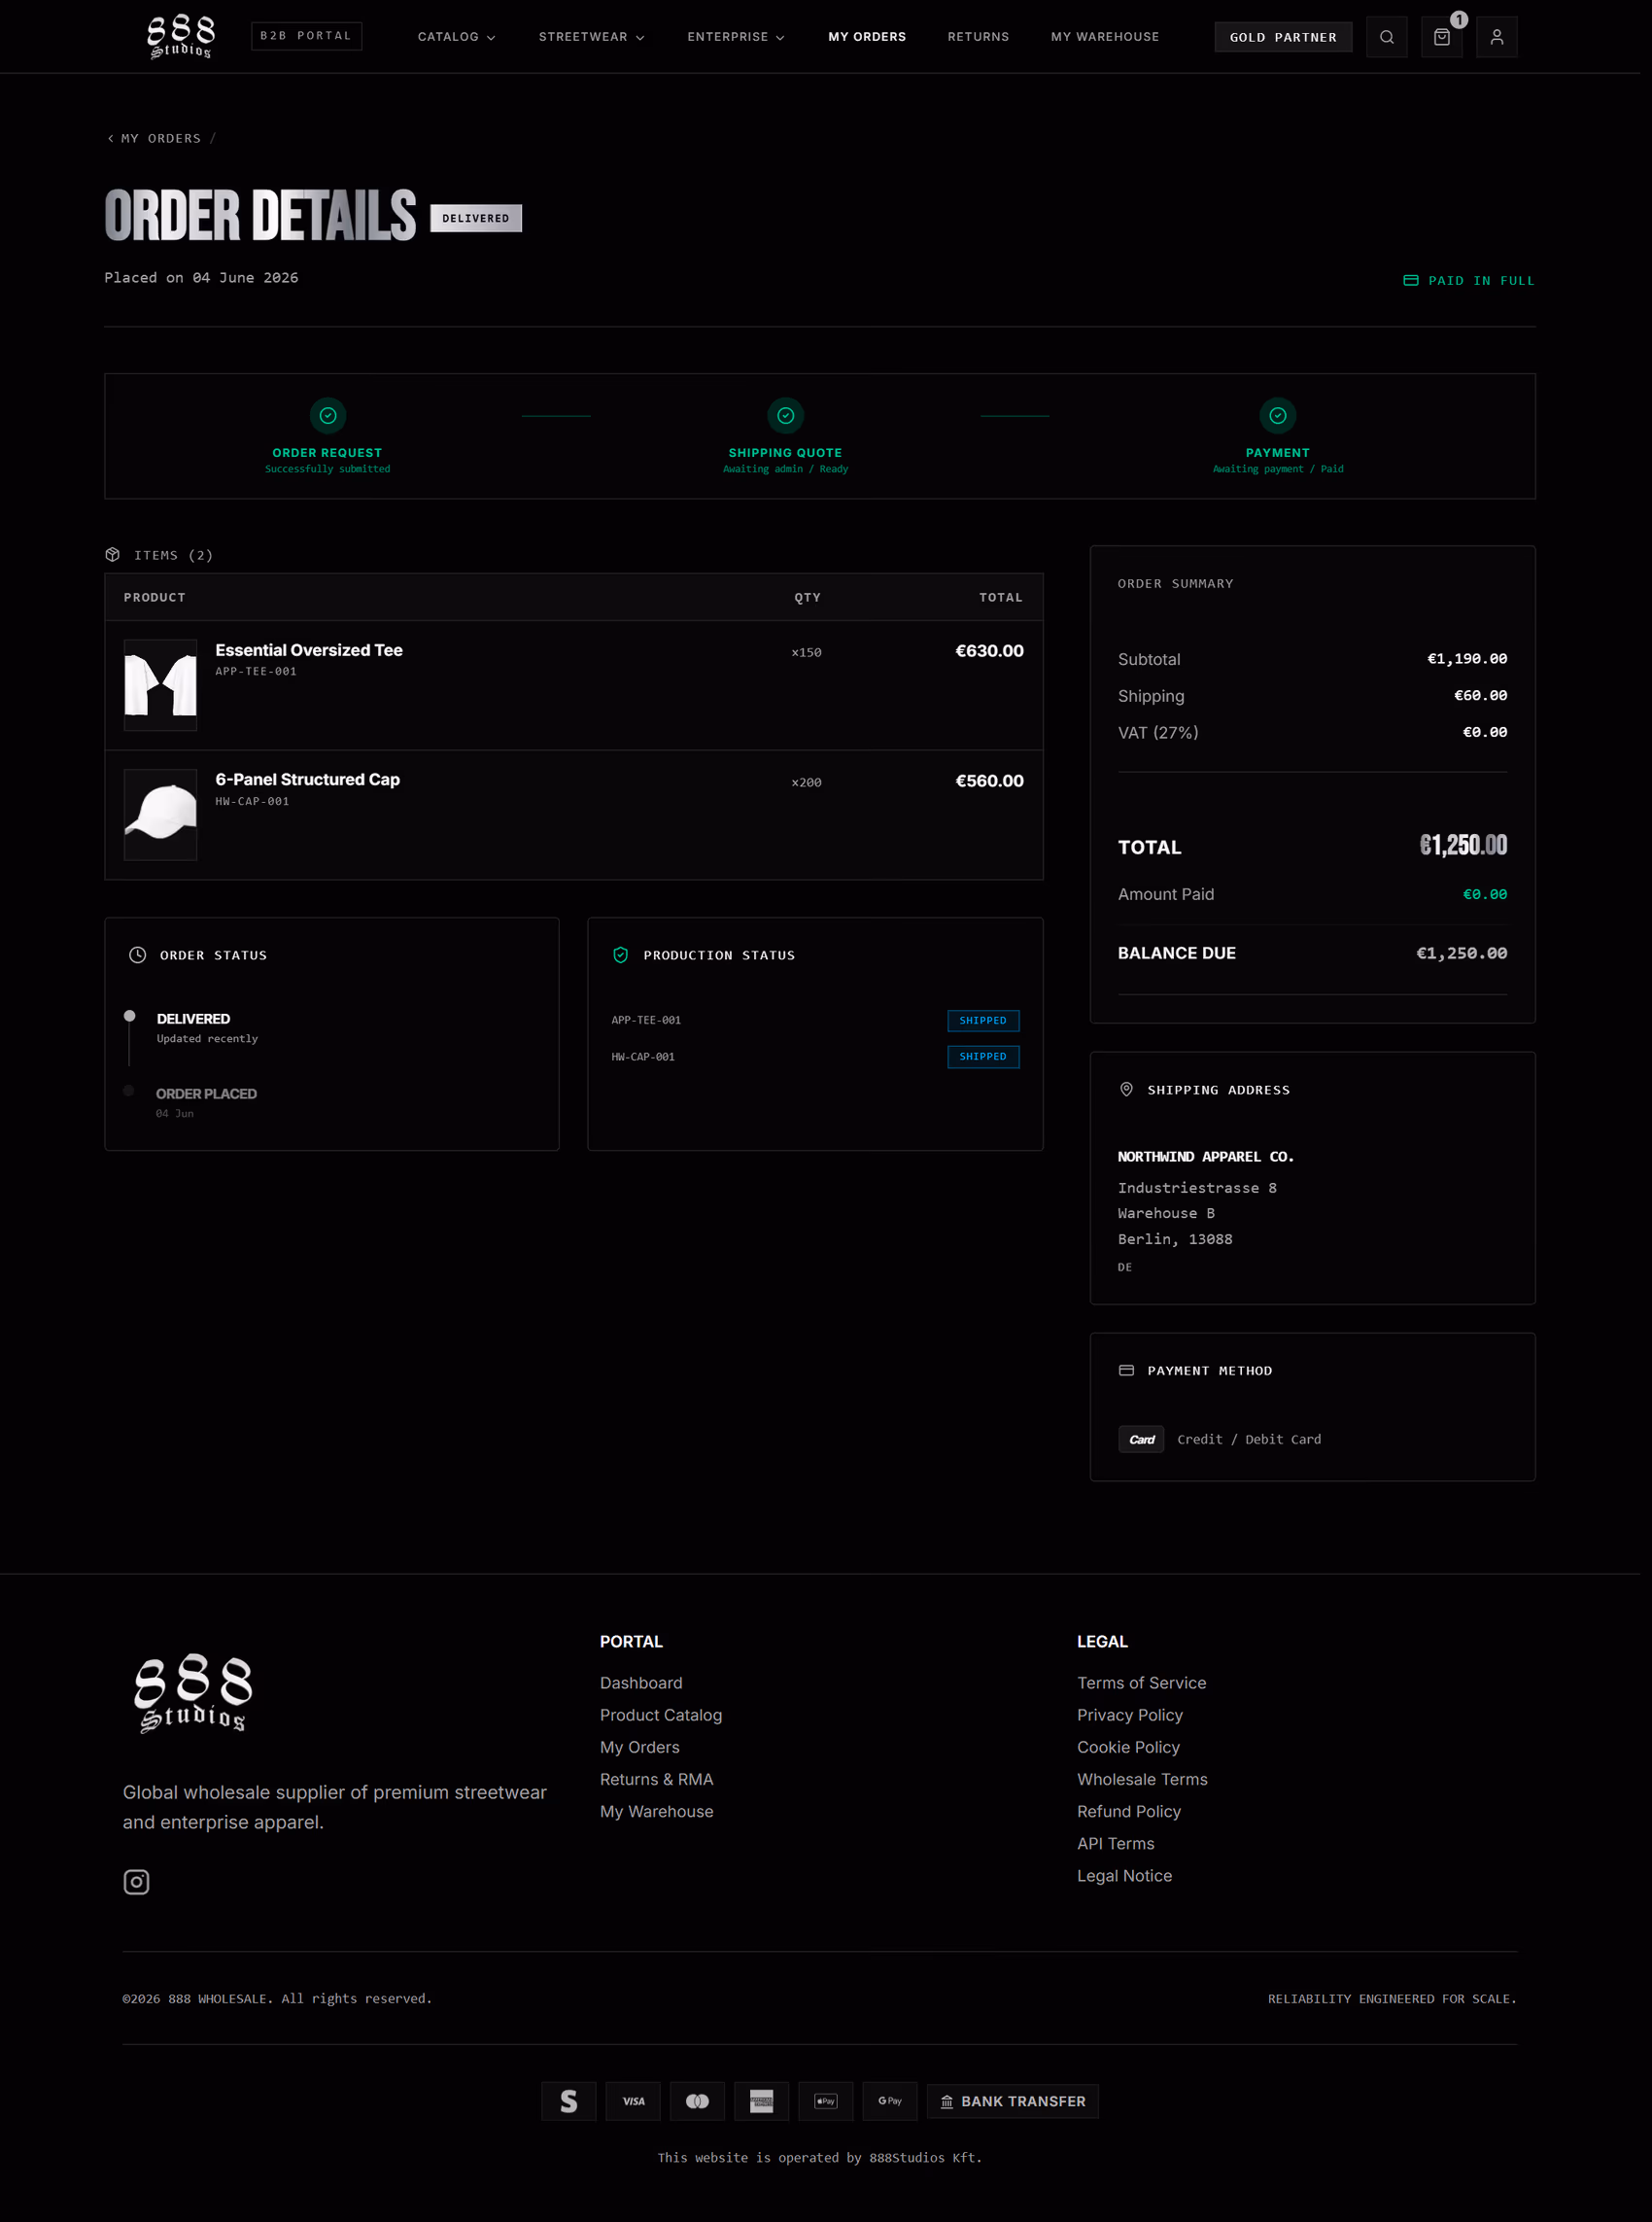This screenshot has width=1652, height=2222.
Task: Click the Bank Transfer badge
Action: [x=1012, y=2101]
